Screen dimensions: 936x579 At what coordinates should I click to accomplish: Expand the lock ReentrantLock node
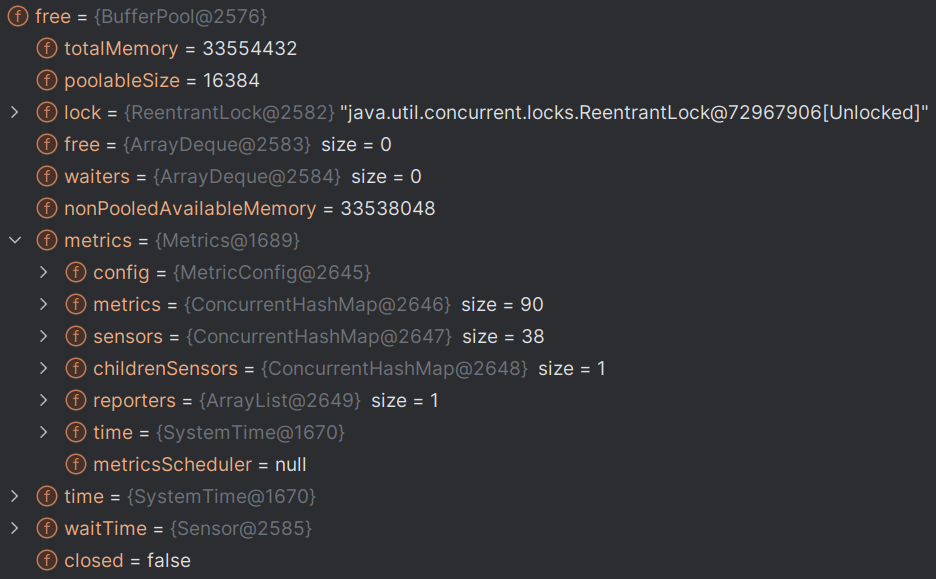click(15, 112)
